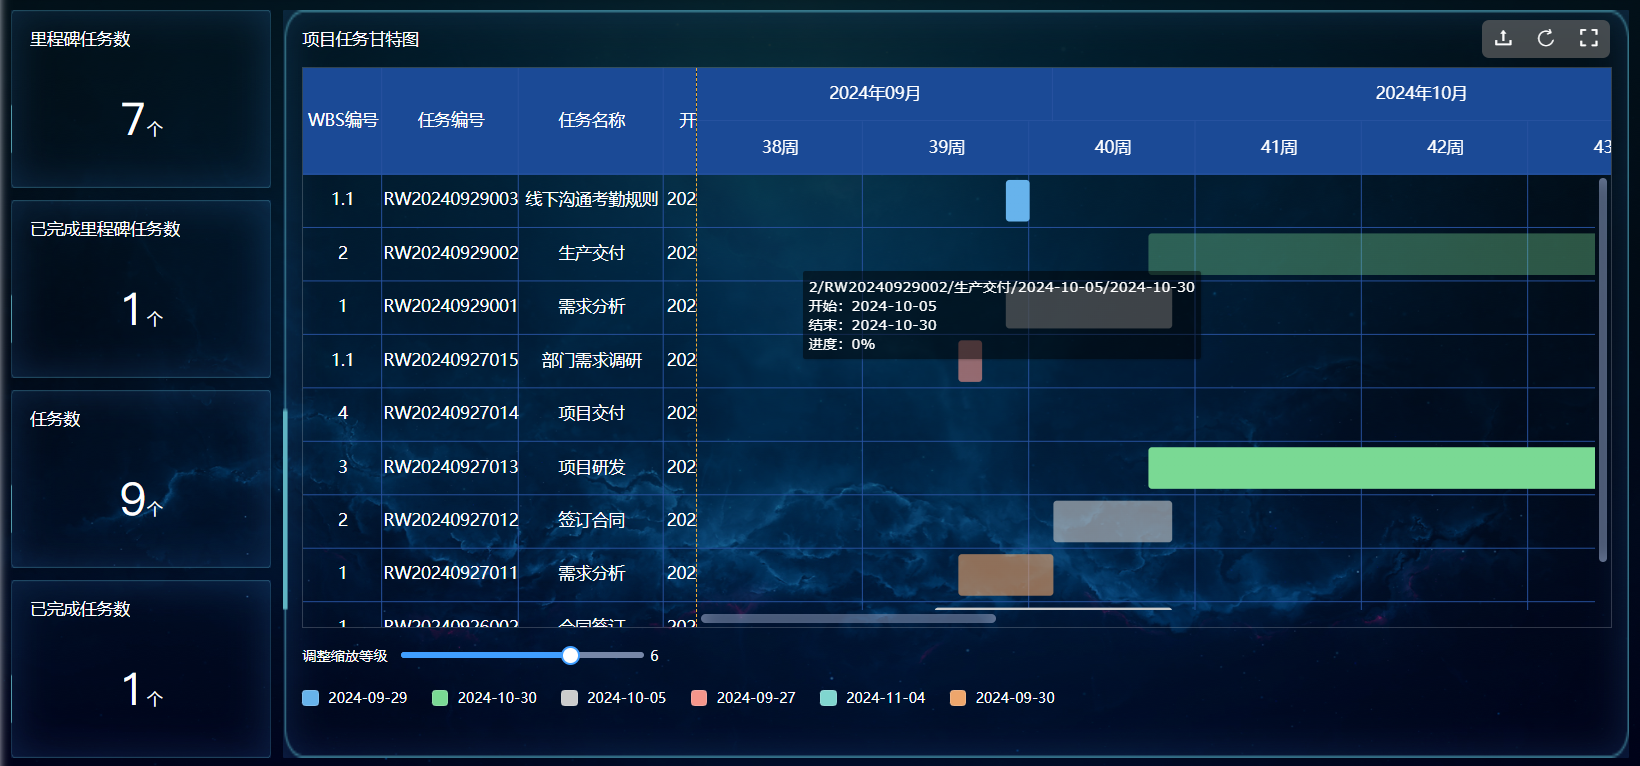Select the gray 签订合同 task bar
The width and height of the screenshot is (1640, 766).
pyautogui.click(x=1112, y=521)
